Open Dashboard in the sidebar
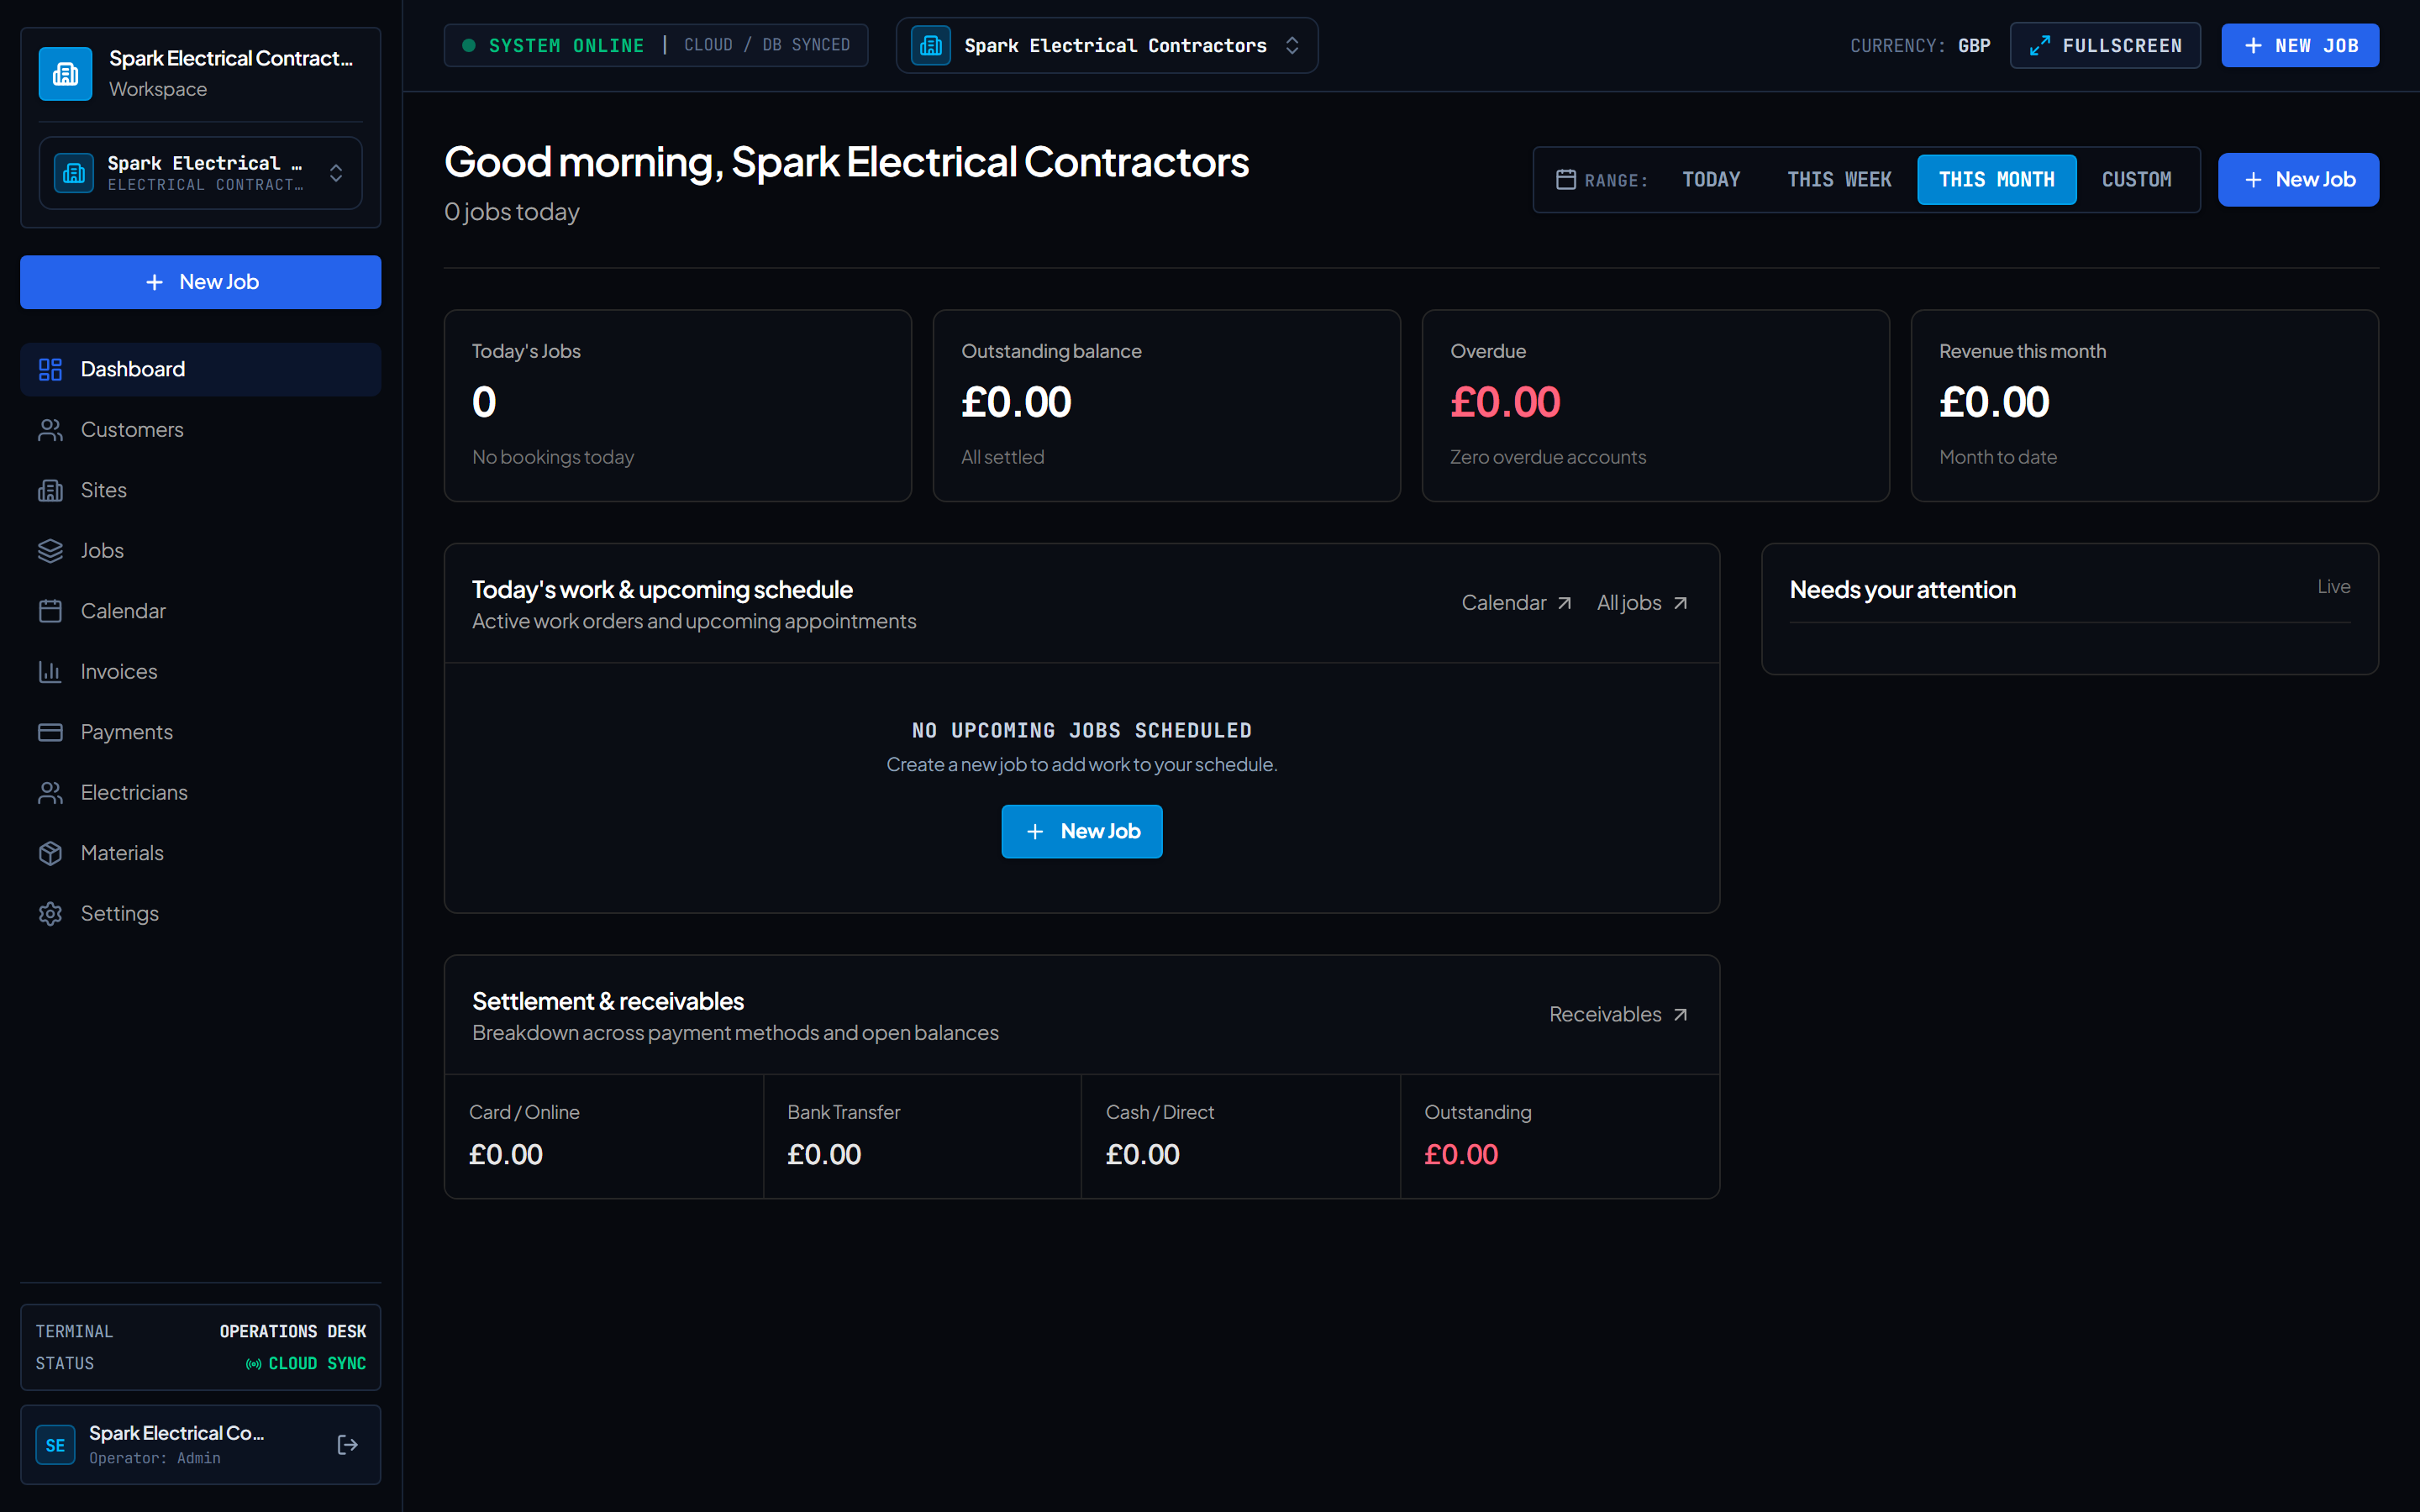The height and width of the screenshot is (1512, 2420). pos(200,369)
